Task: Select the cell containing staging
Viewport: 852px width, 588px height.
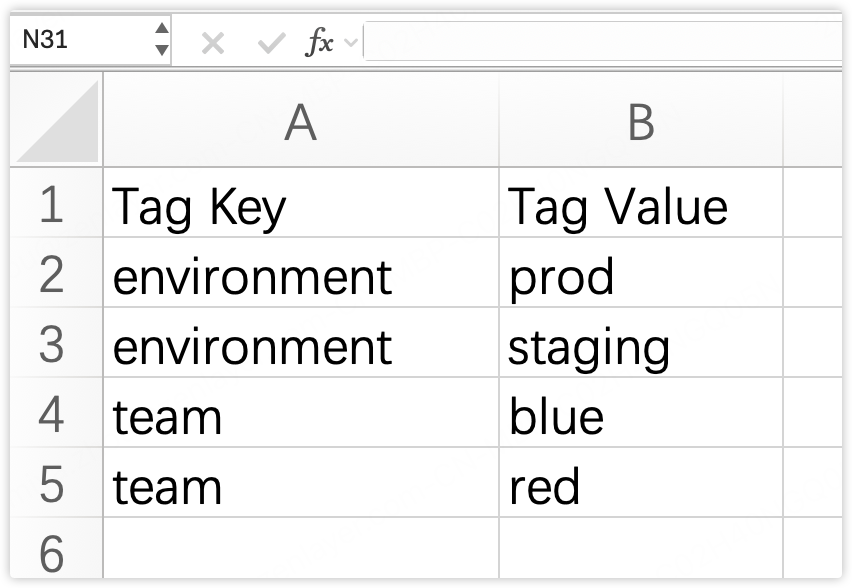Action: [x=640, y=345]
